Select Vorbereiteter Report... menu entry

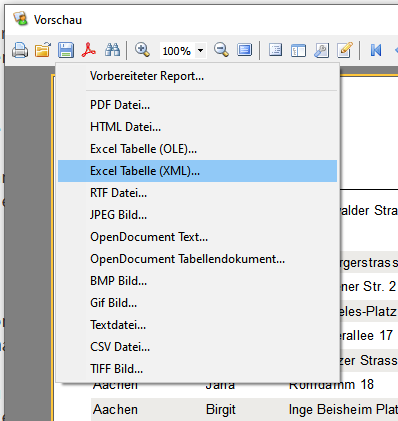[x=197, y=76]
